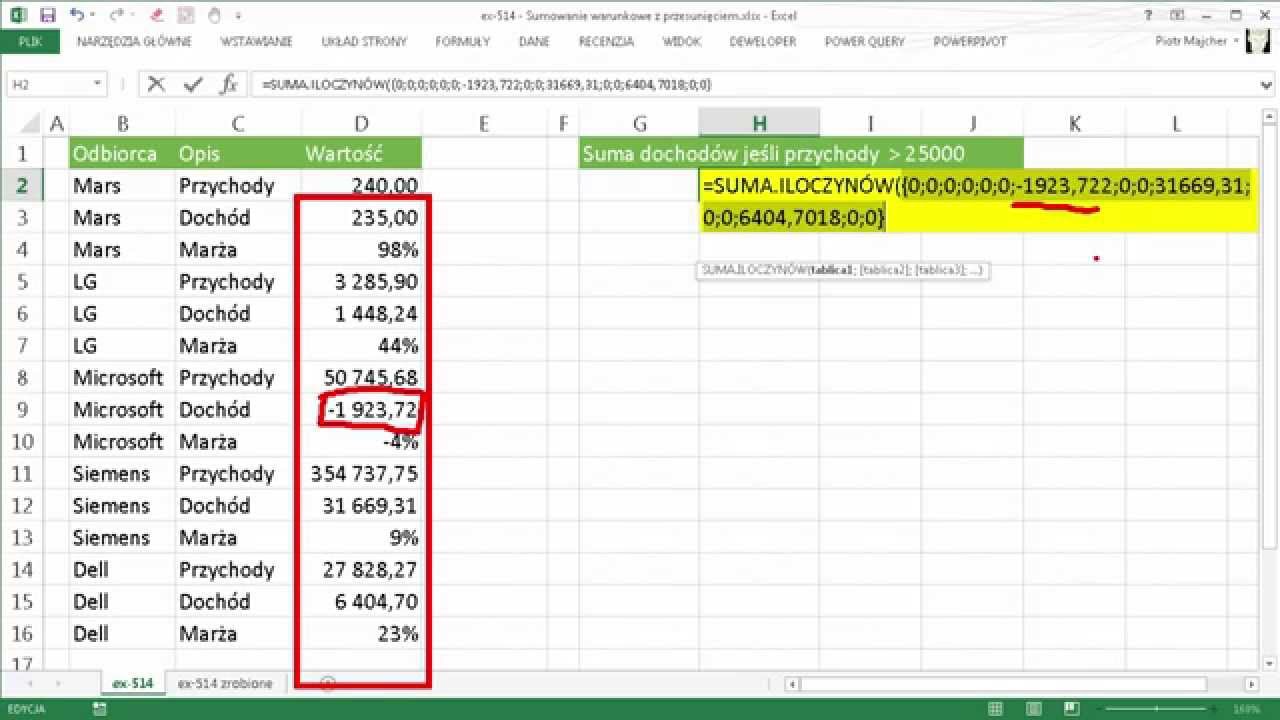Switch to NARZĘDZIA GŁÓWNE tab

[133, 41]
